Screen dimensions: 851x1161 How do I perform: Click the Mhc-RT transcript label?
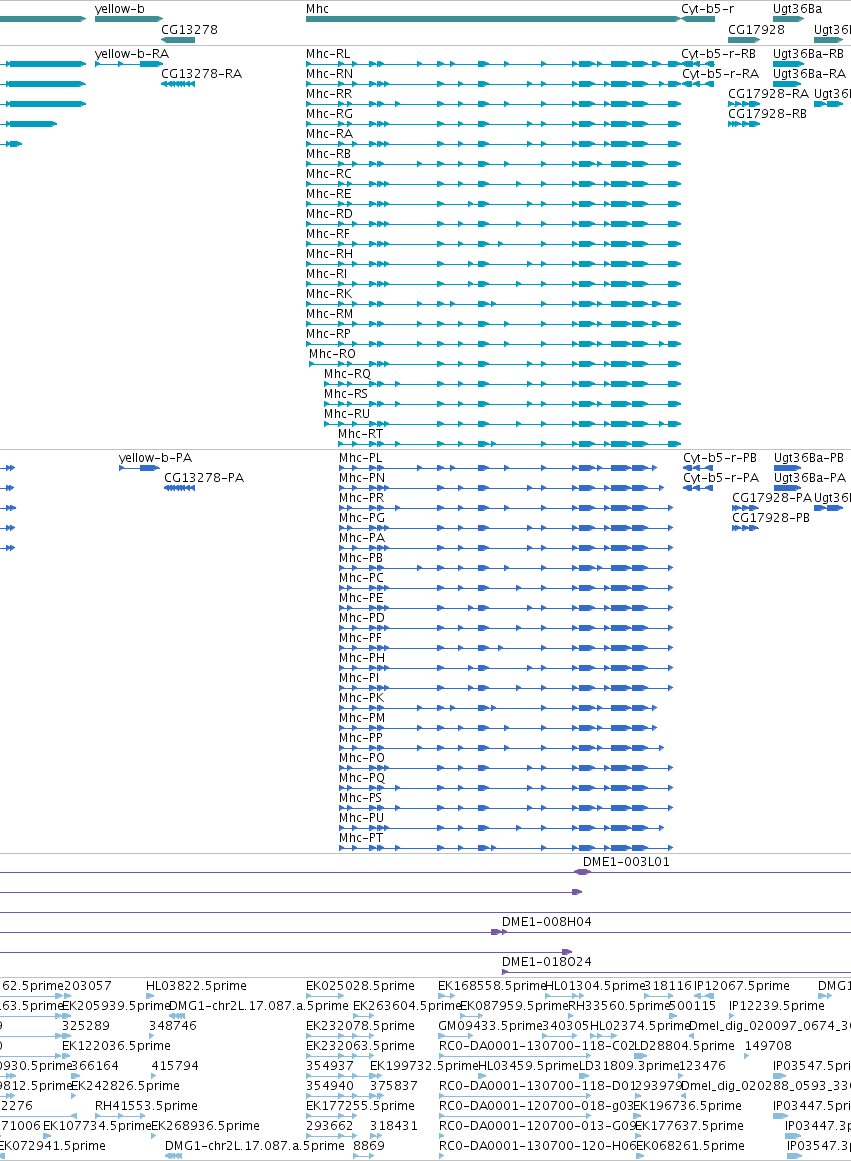361,434
